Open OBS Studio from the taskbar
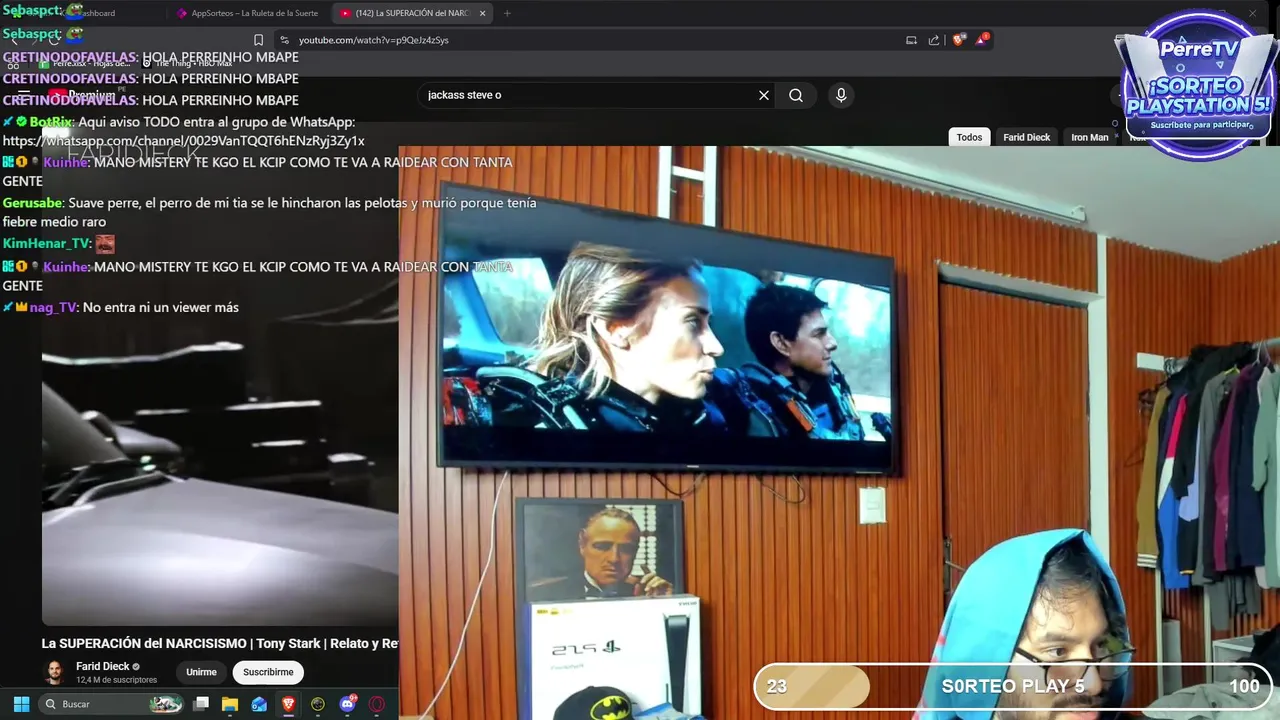Screen dimensions: 1280x720 tap(318, 704)
